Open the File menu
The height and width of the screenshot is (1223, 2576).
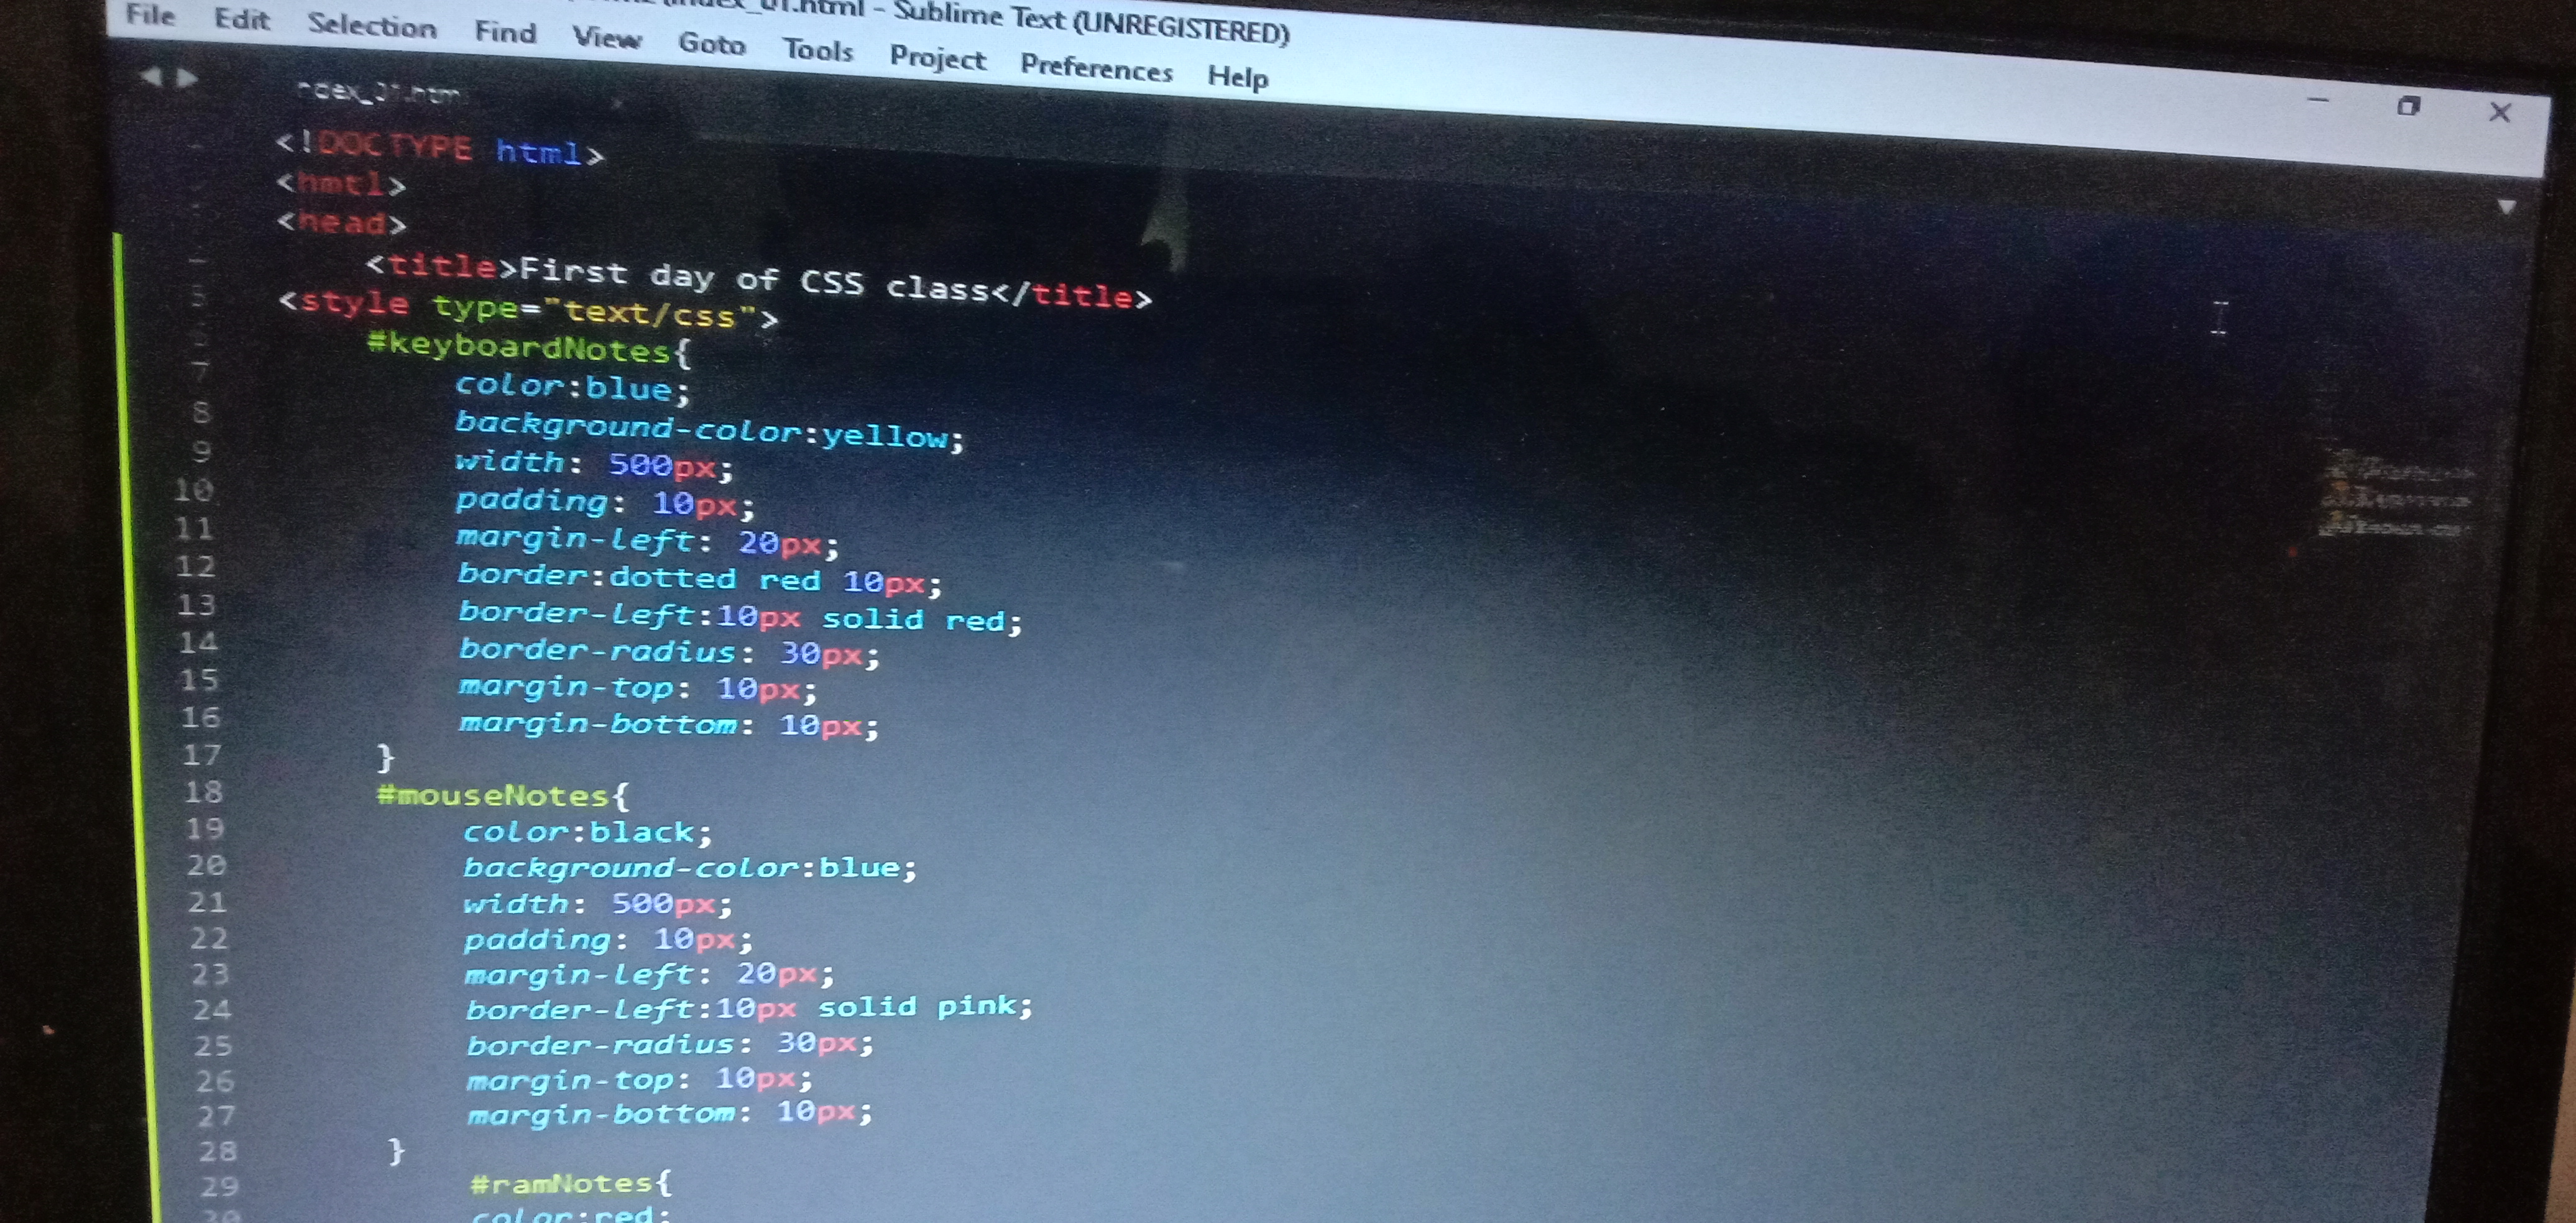coord(150,15)
